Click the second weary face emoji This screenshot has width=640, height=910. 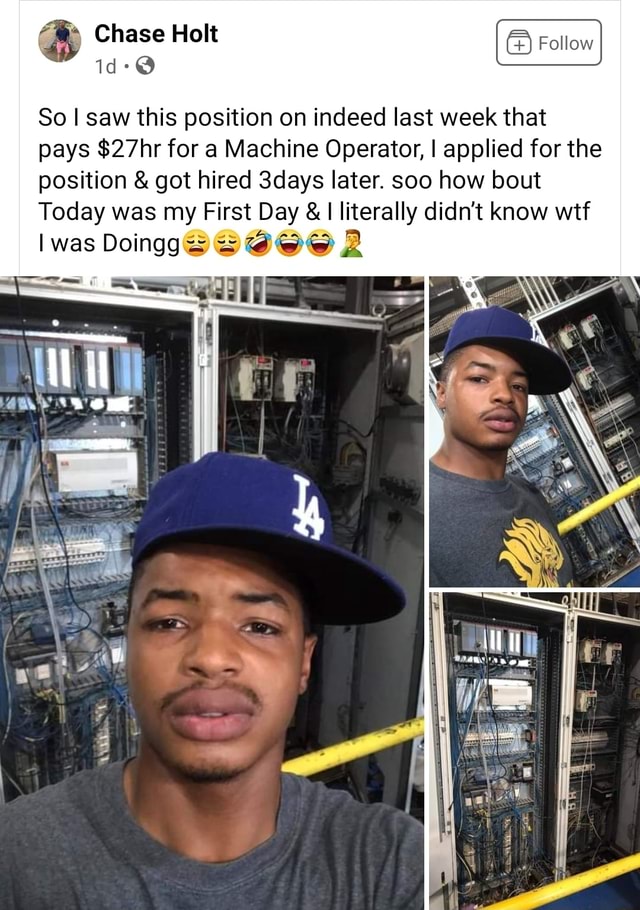(x=227, y=243)
